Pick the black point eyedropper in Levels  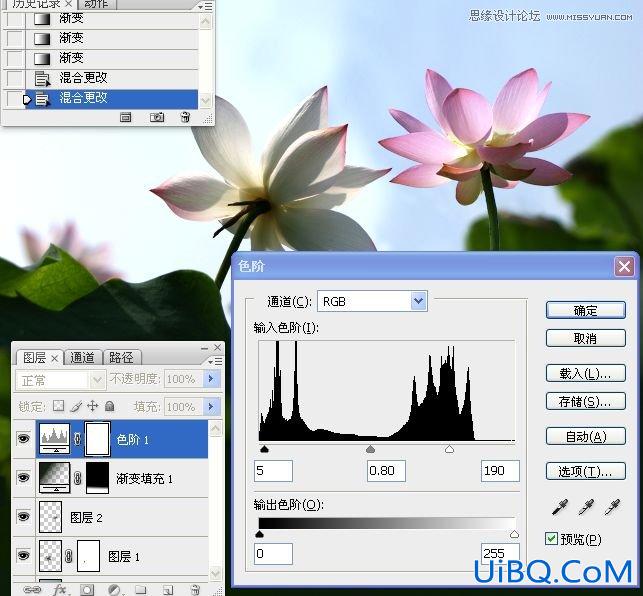point(560,507)
